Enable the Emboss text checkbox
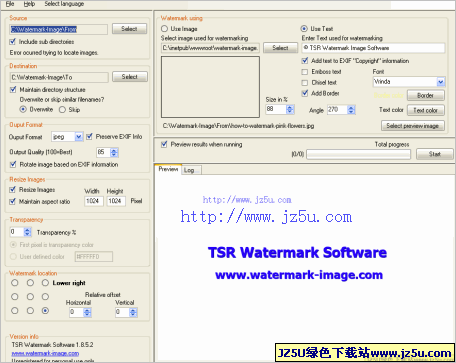The image size is (456, 363). click(305, 72)
